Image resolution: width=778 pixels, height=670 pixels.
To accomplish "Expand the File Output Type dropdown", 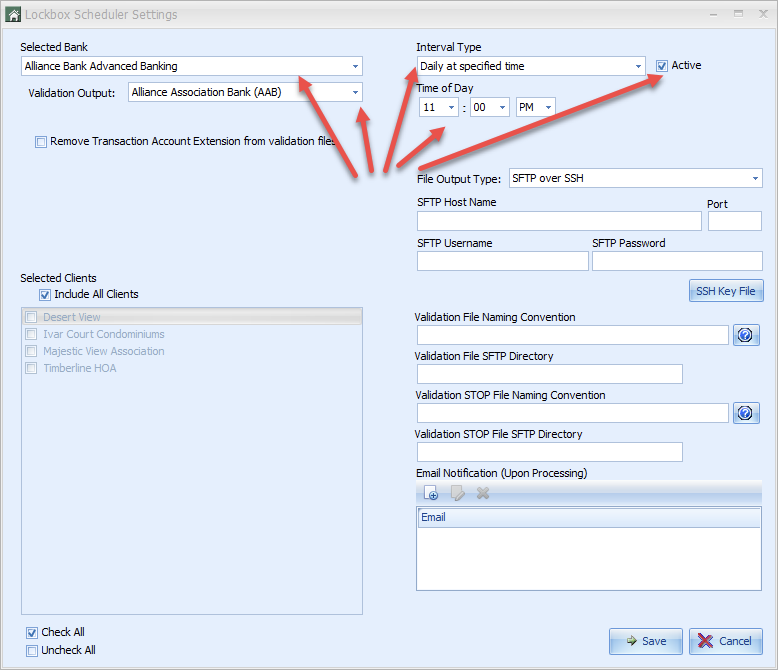I will point(755,179).
